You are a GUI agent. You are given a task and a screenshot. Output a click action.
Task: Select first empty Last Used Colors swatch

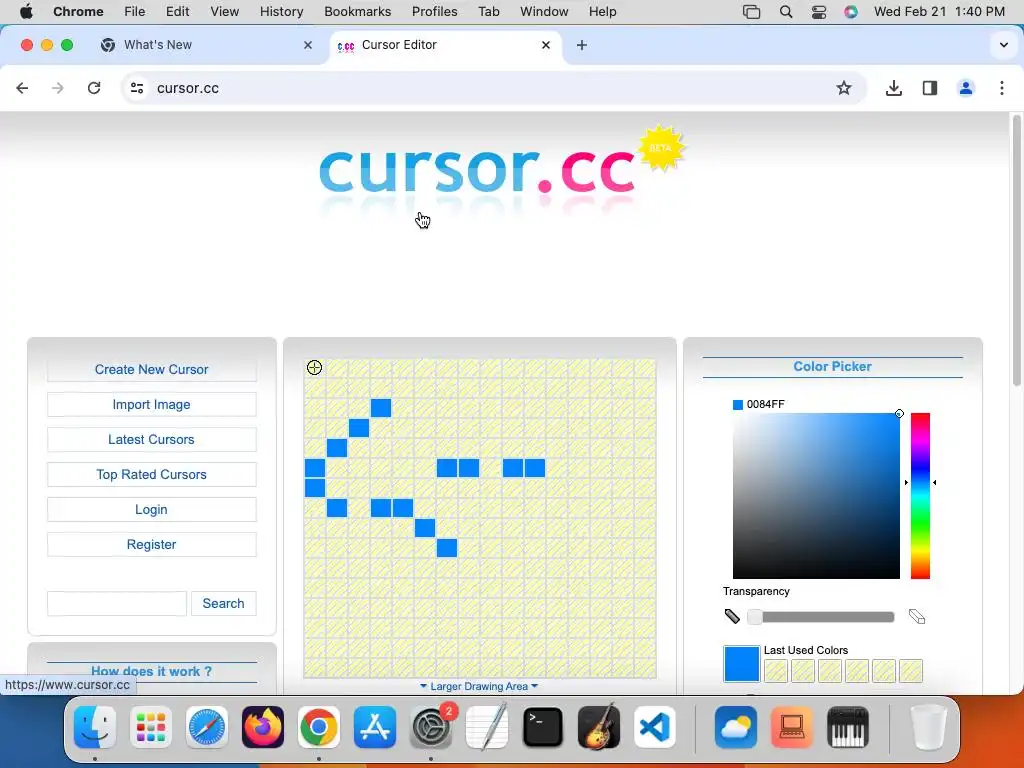pos(776,671)
